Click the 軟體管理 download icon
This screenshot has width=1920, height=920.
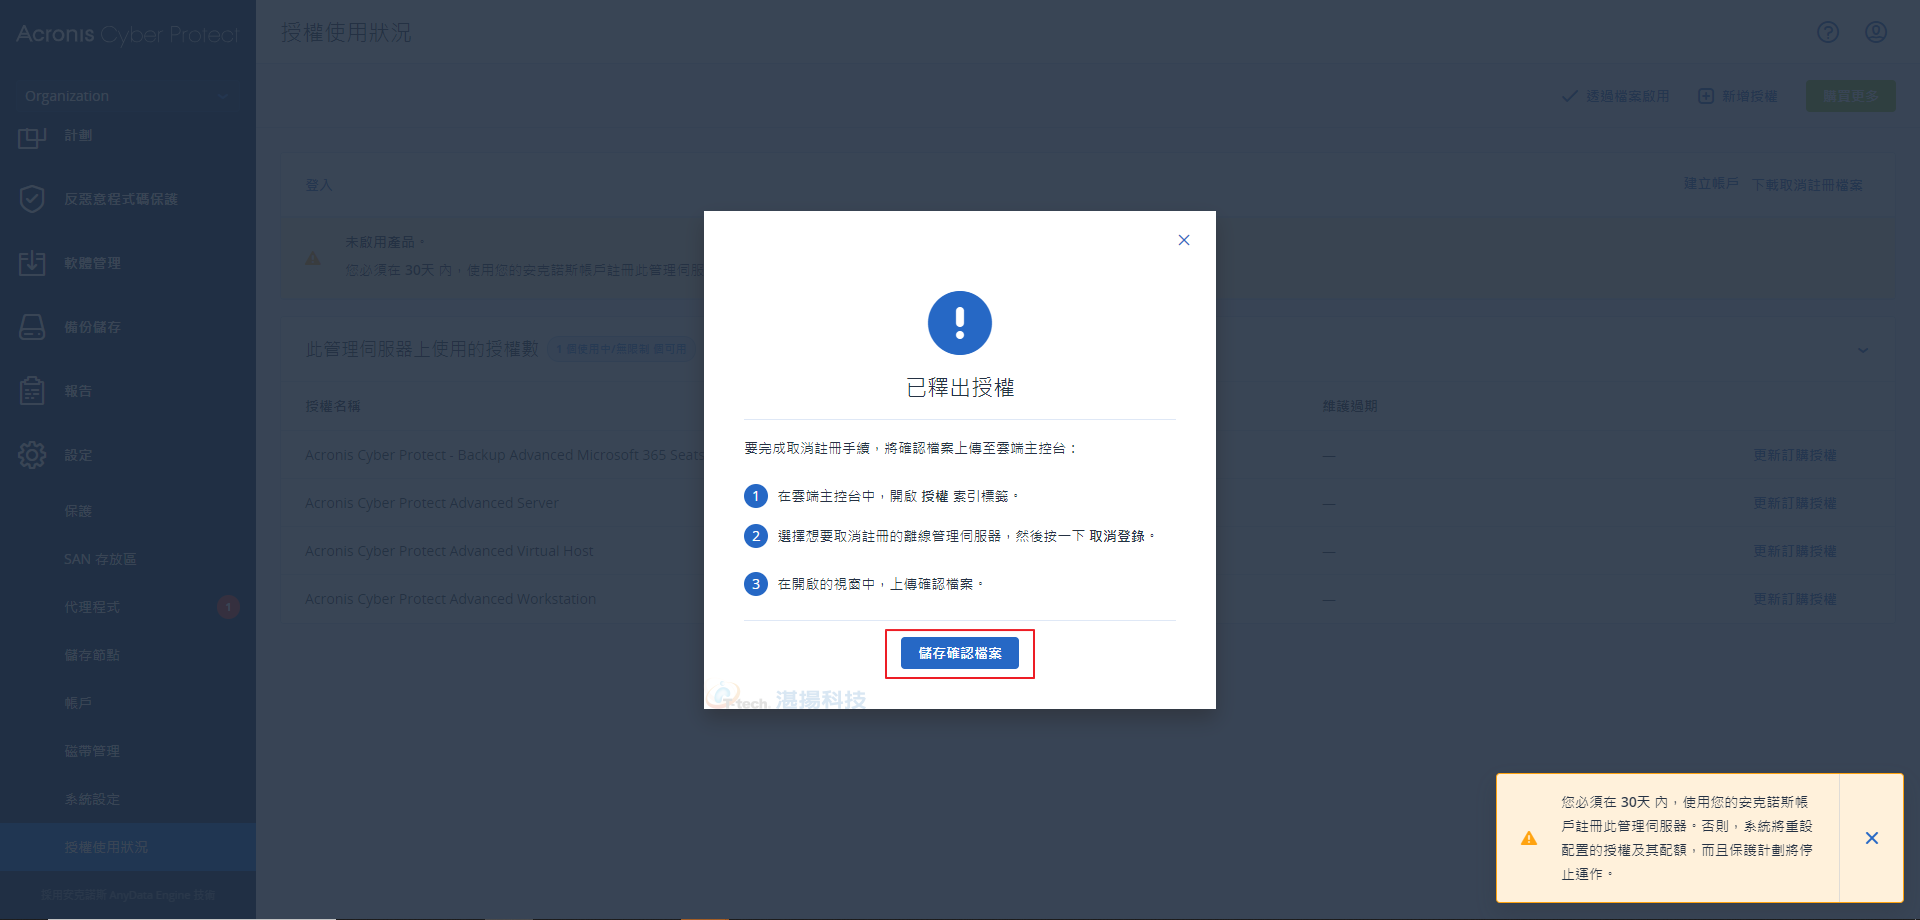[x=32, y=263]
